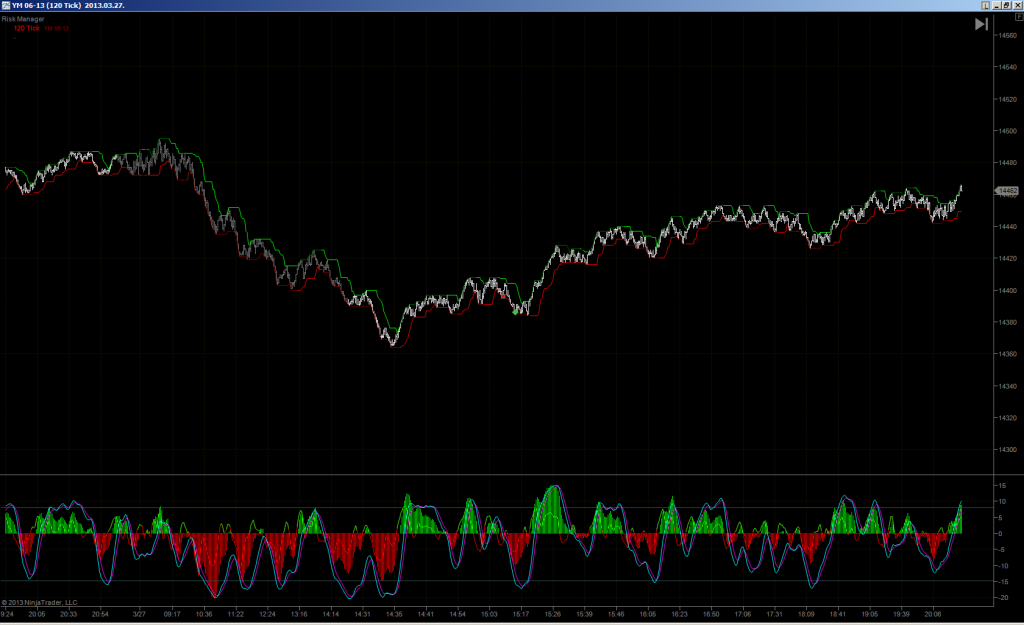Select the current price marker 14462
The width and height of the screenshot is (1024, 625).
coord(1006,191)
